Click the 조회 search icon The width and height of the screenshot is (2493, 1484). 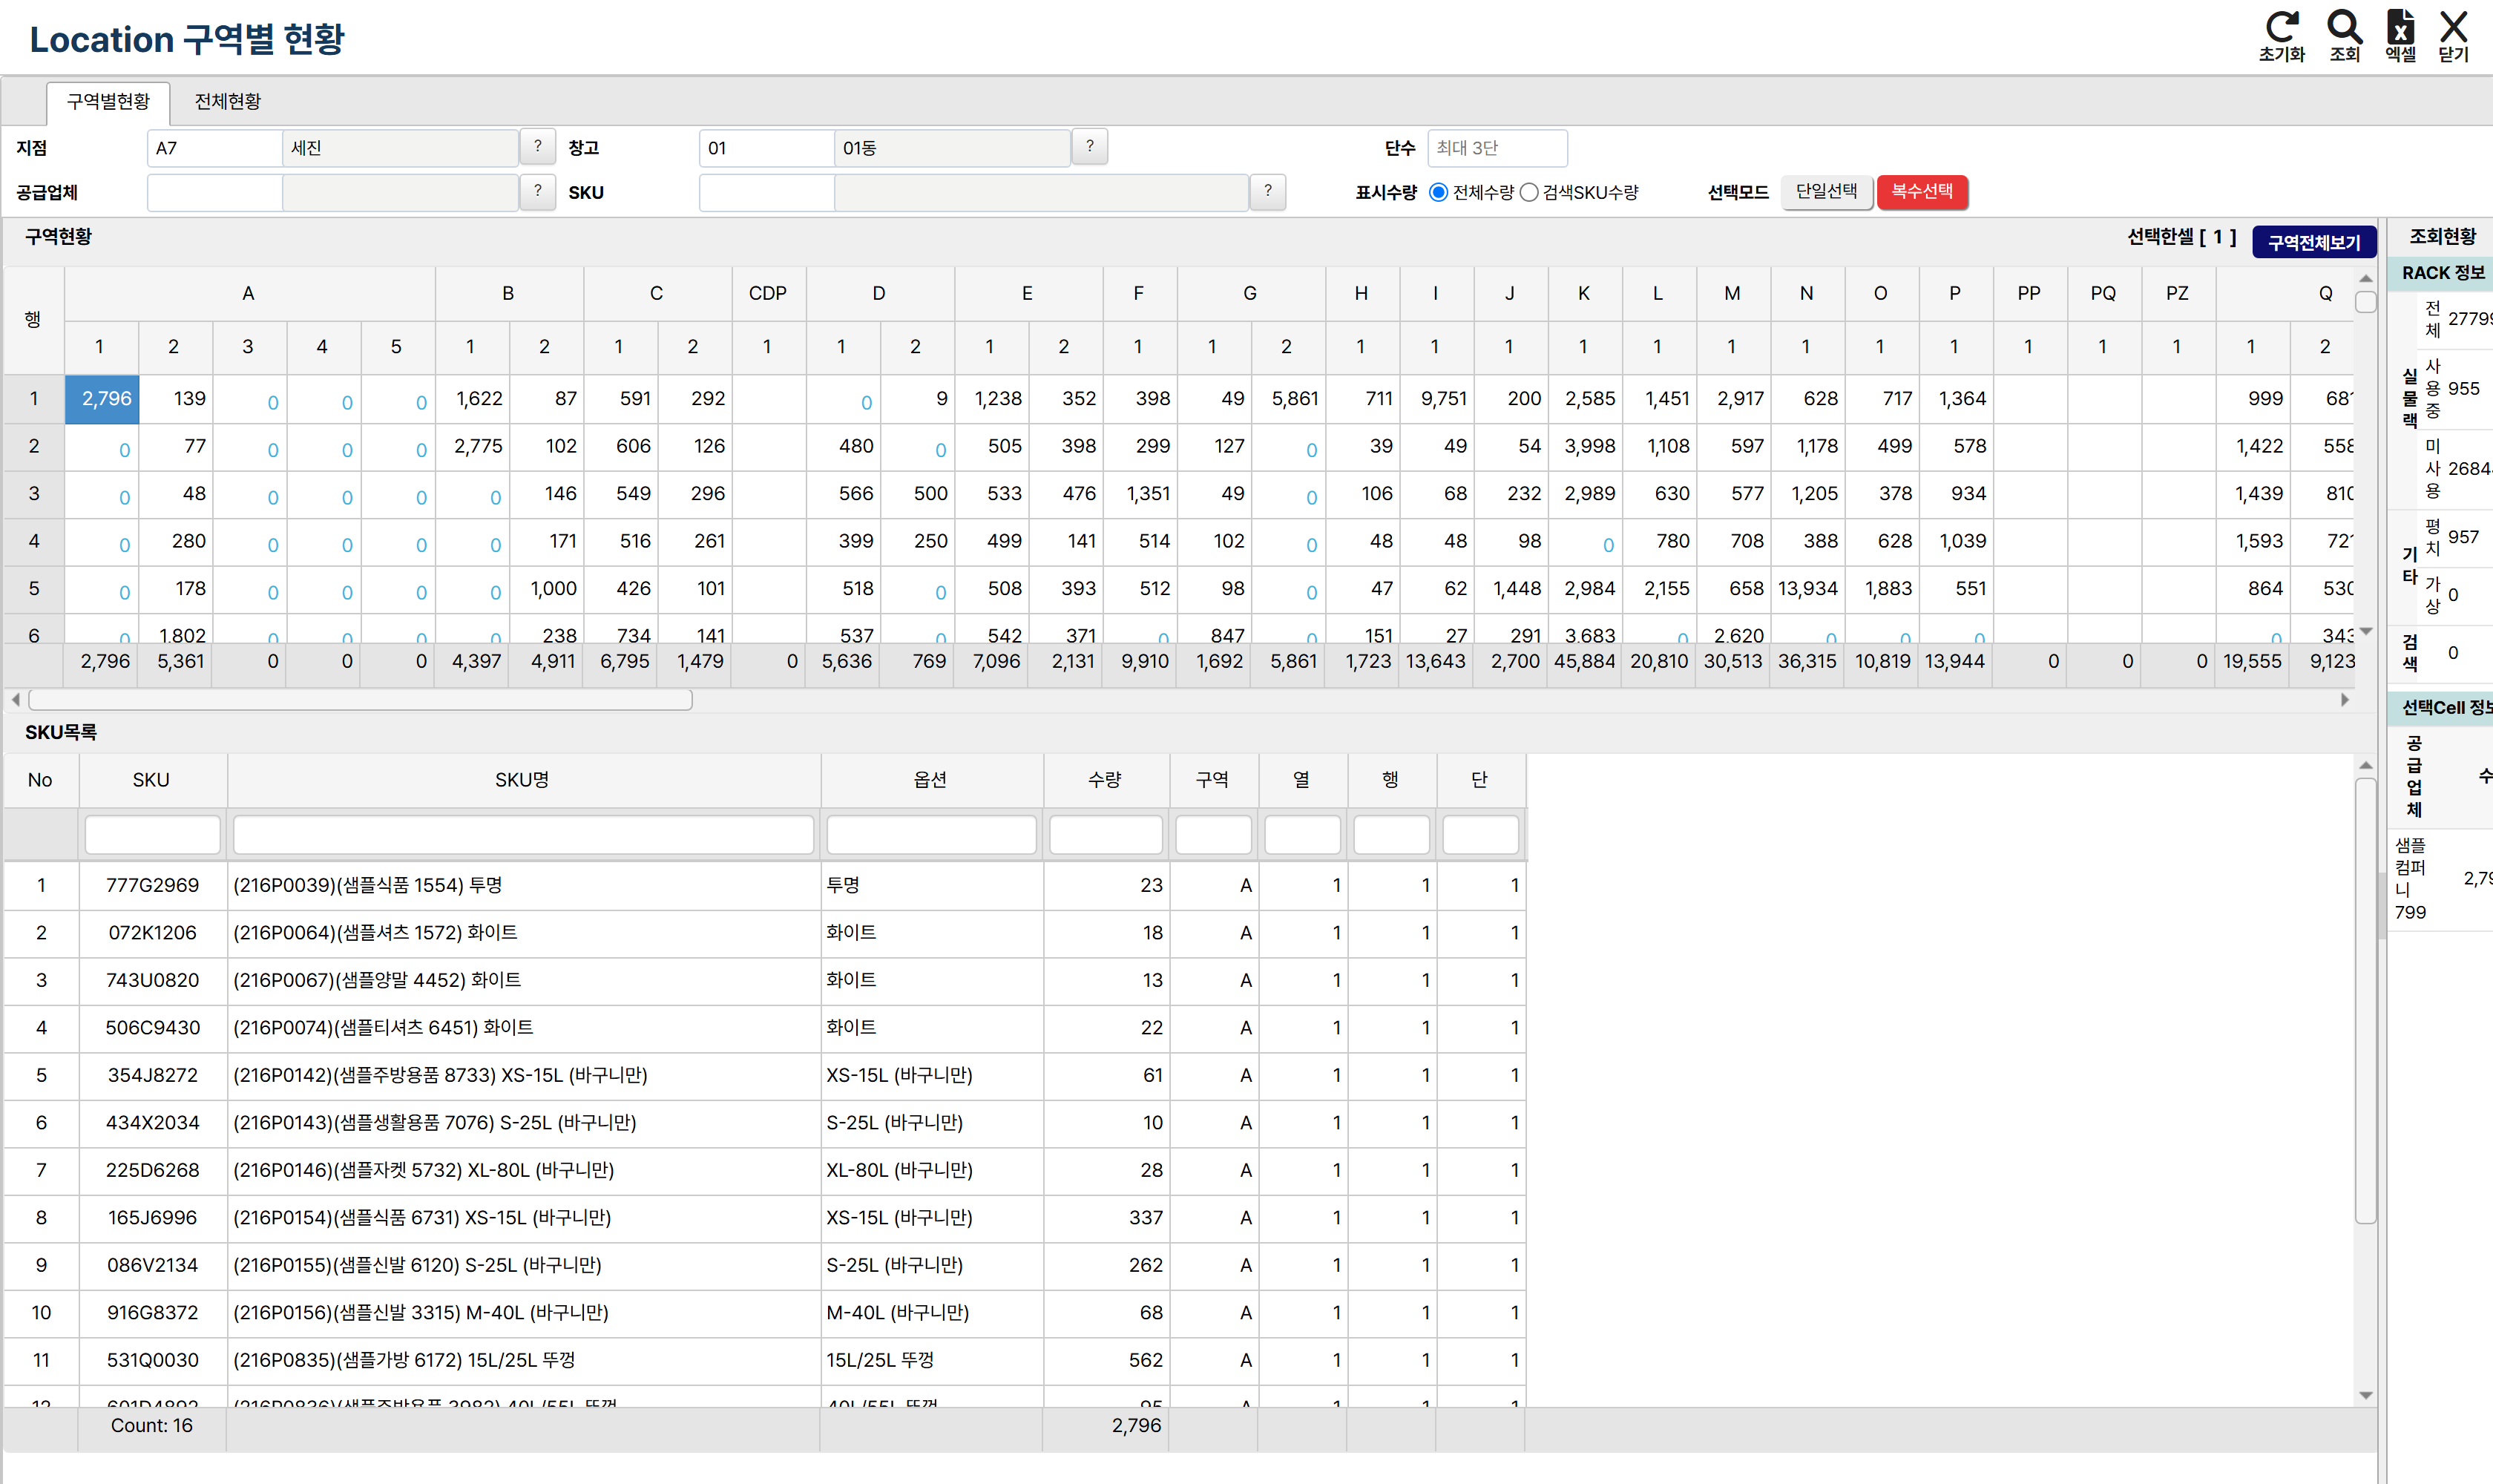(2344, 36)
